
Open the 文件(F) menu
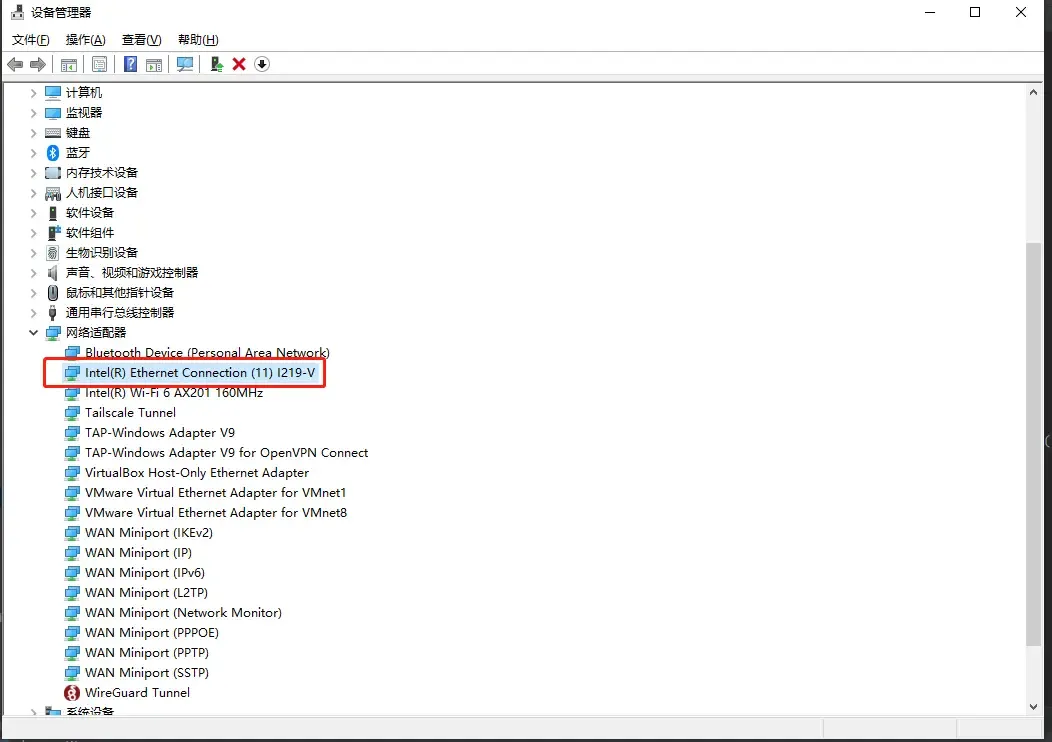click(x=31, y=40)
